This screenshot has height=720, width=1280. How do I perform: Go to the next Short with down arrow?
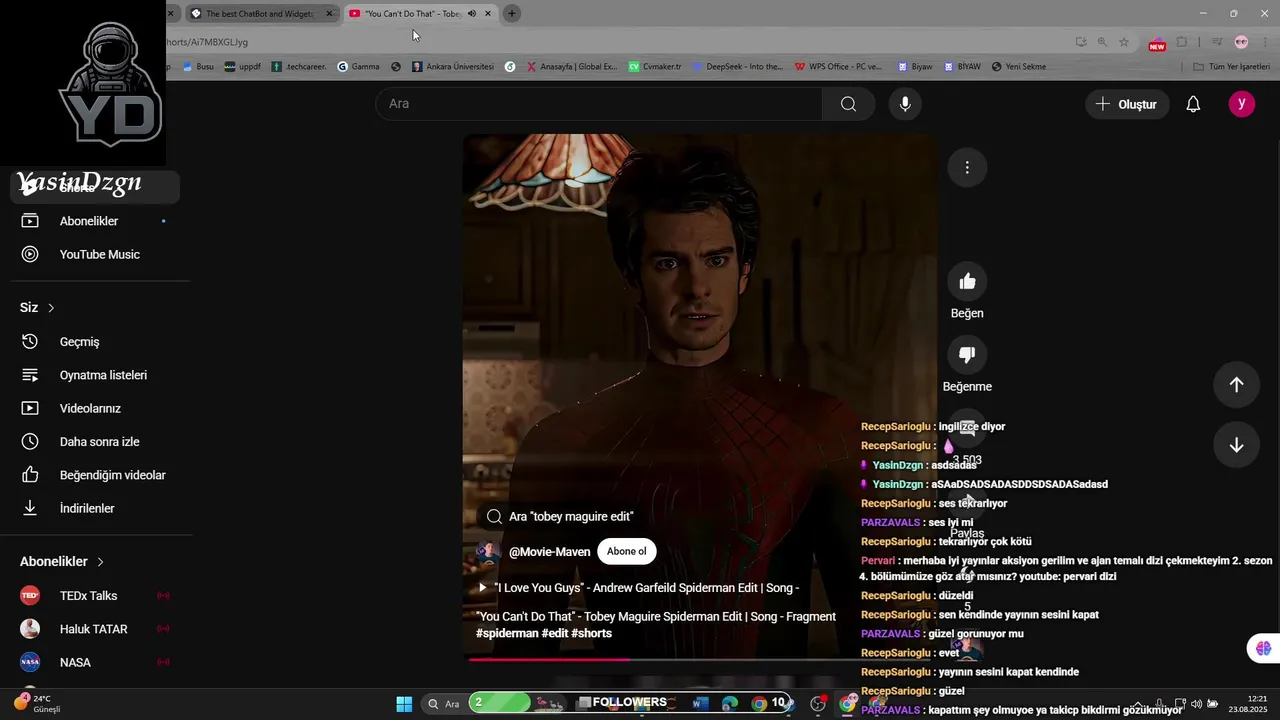tap(1236, 445)
